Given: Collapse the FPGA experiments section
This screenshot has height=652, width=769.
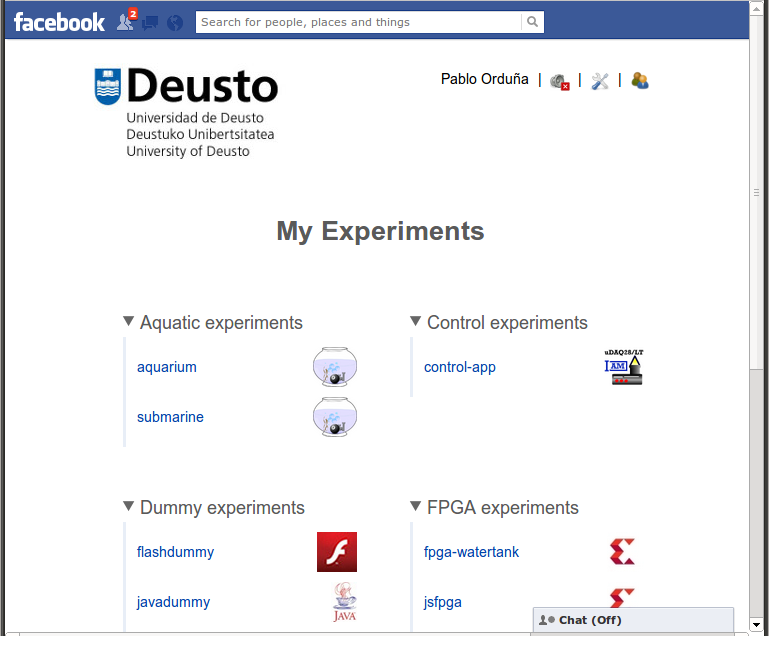Looking at the screenshot, I should click(415, 507).
